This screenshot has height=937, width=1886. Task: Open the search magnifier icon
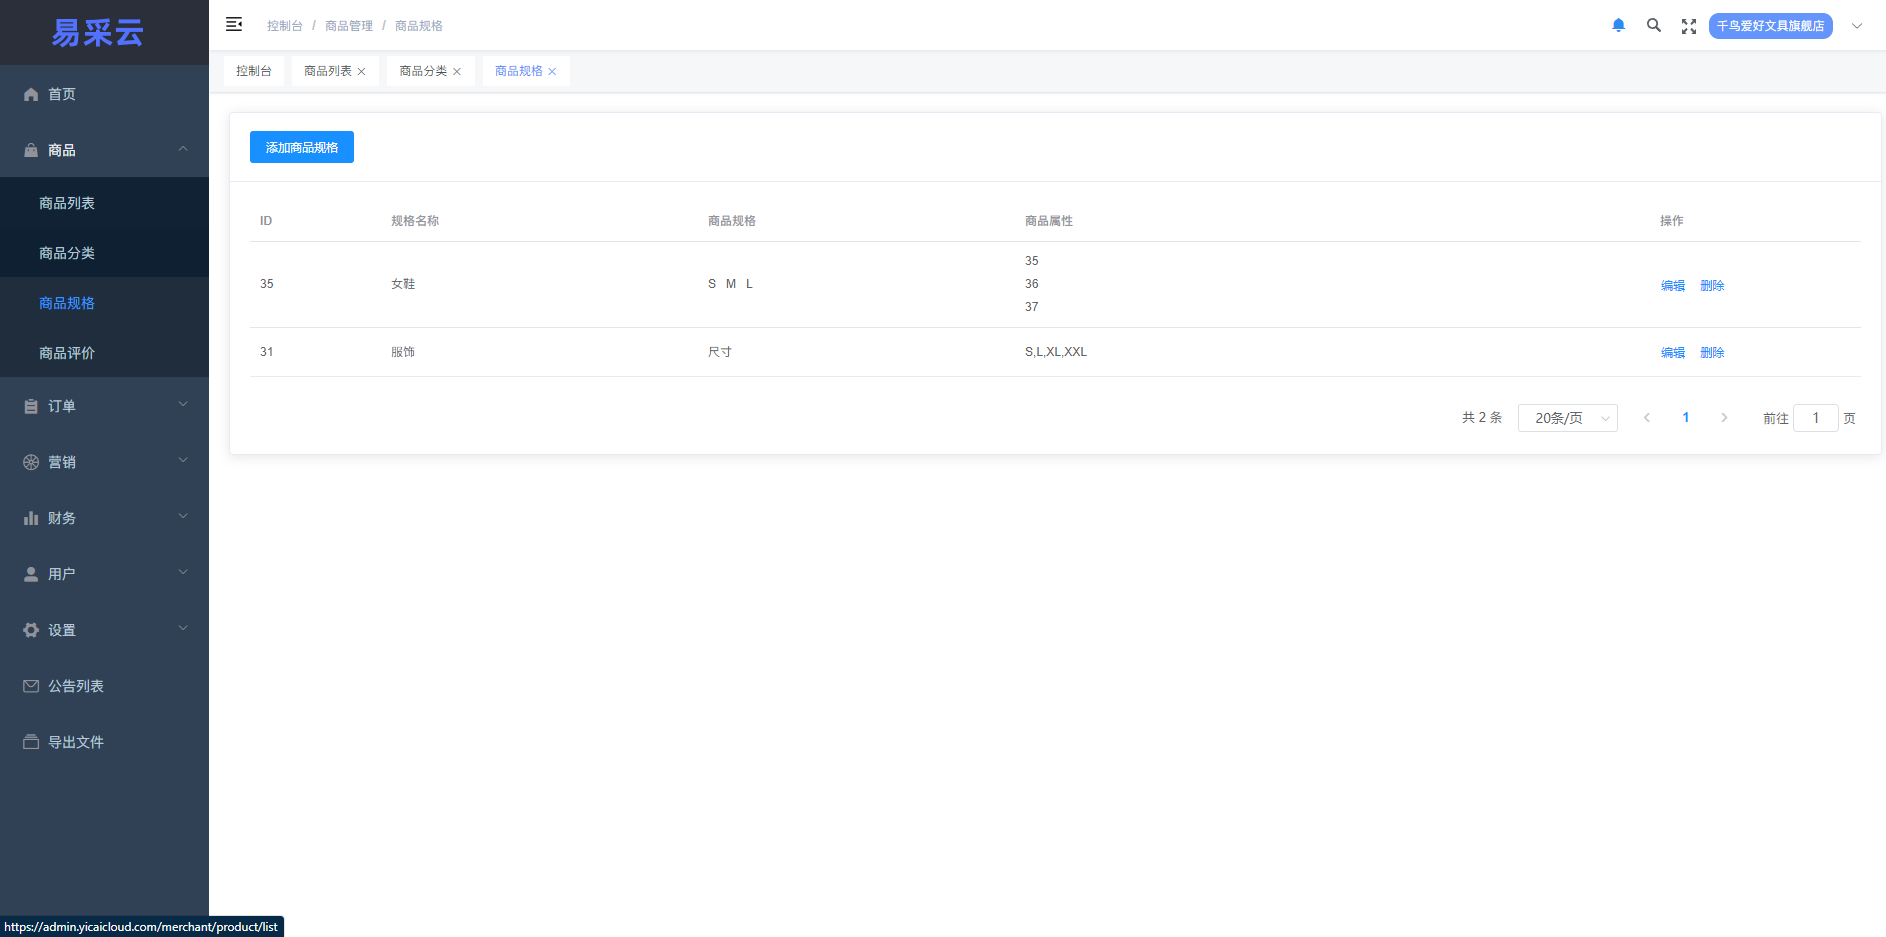coord(1654,26)
